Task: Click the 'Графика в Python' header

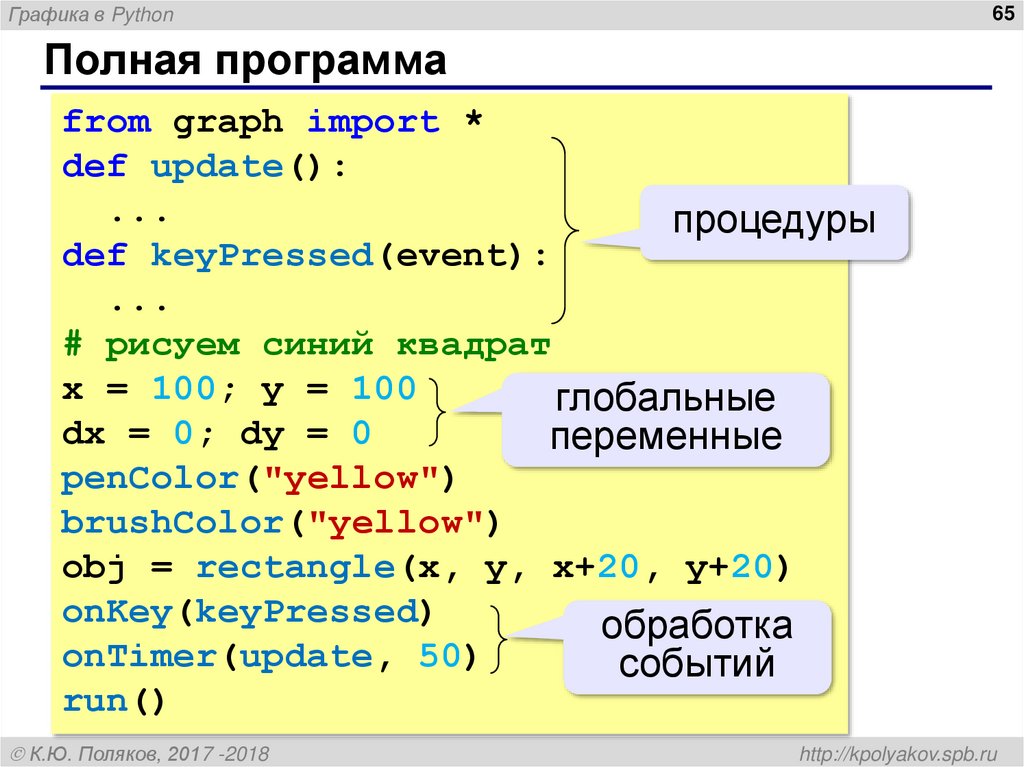Action: click(90, 15)
